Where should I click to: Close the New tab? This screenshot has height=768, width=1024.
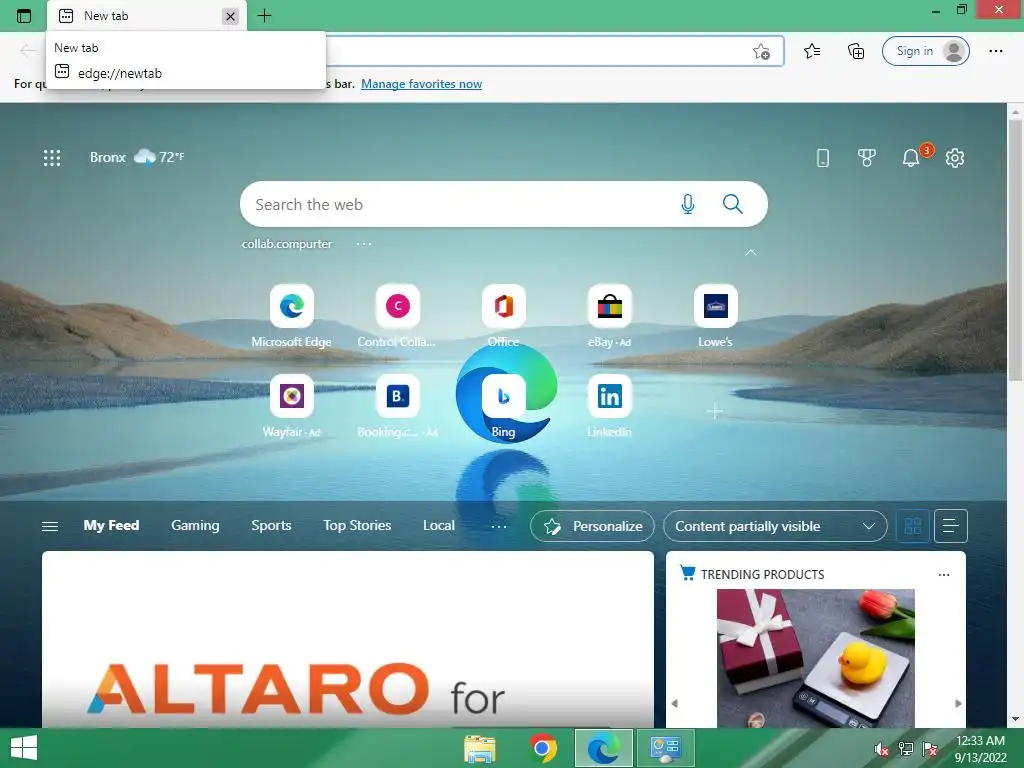click(231, 16)
